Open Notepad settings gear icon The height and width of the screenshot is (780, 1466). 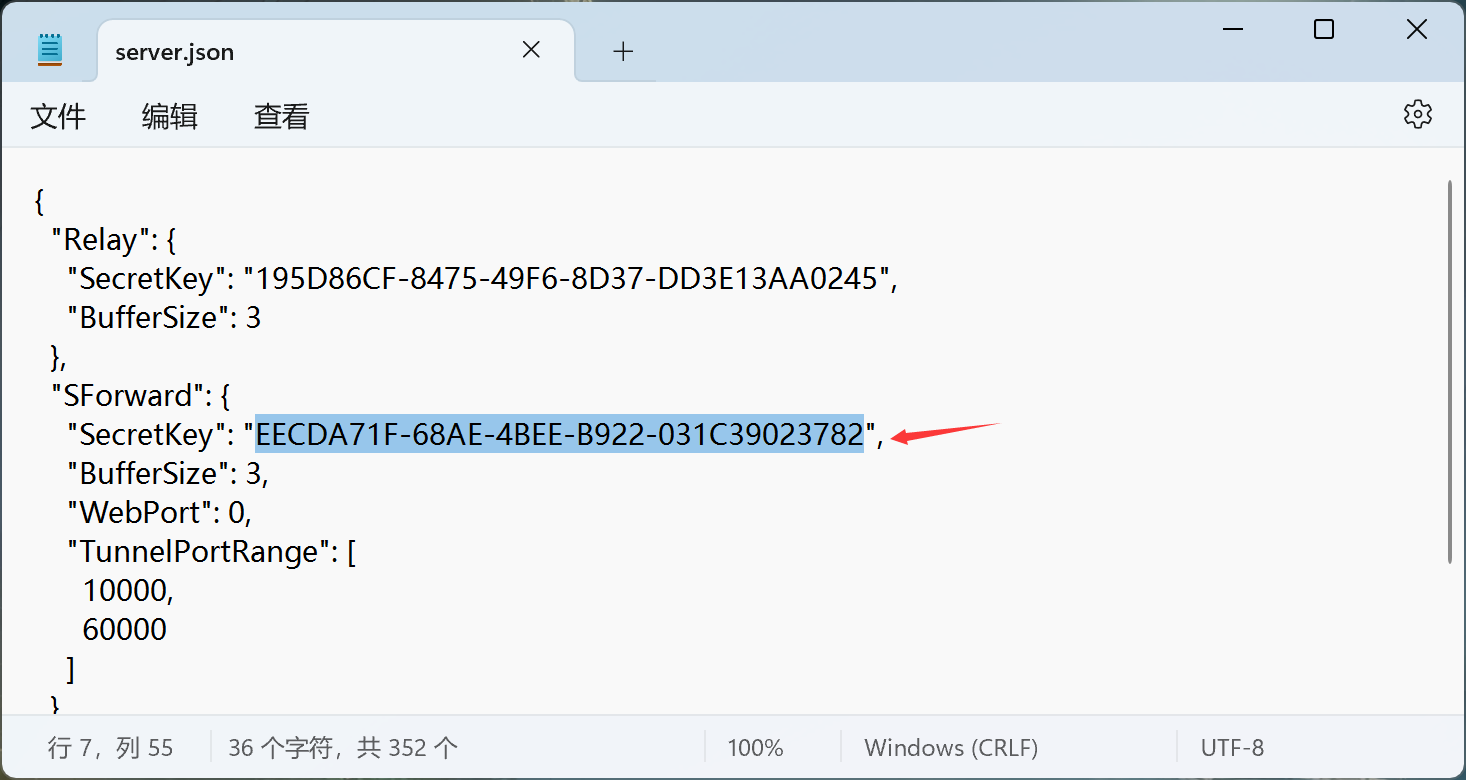point(1417,114)
